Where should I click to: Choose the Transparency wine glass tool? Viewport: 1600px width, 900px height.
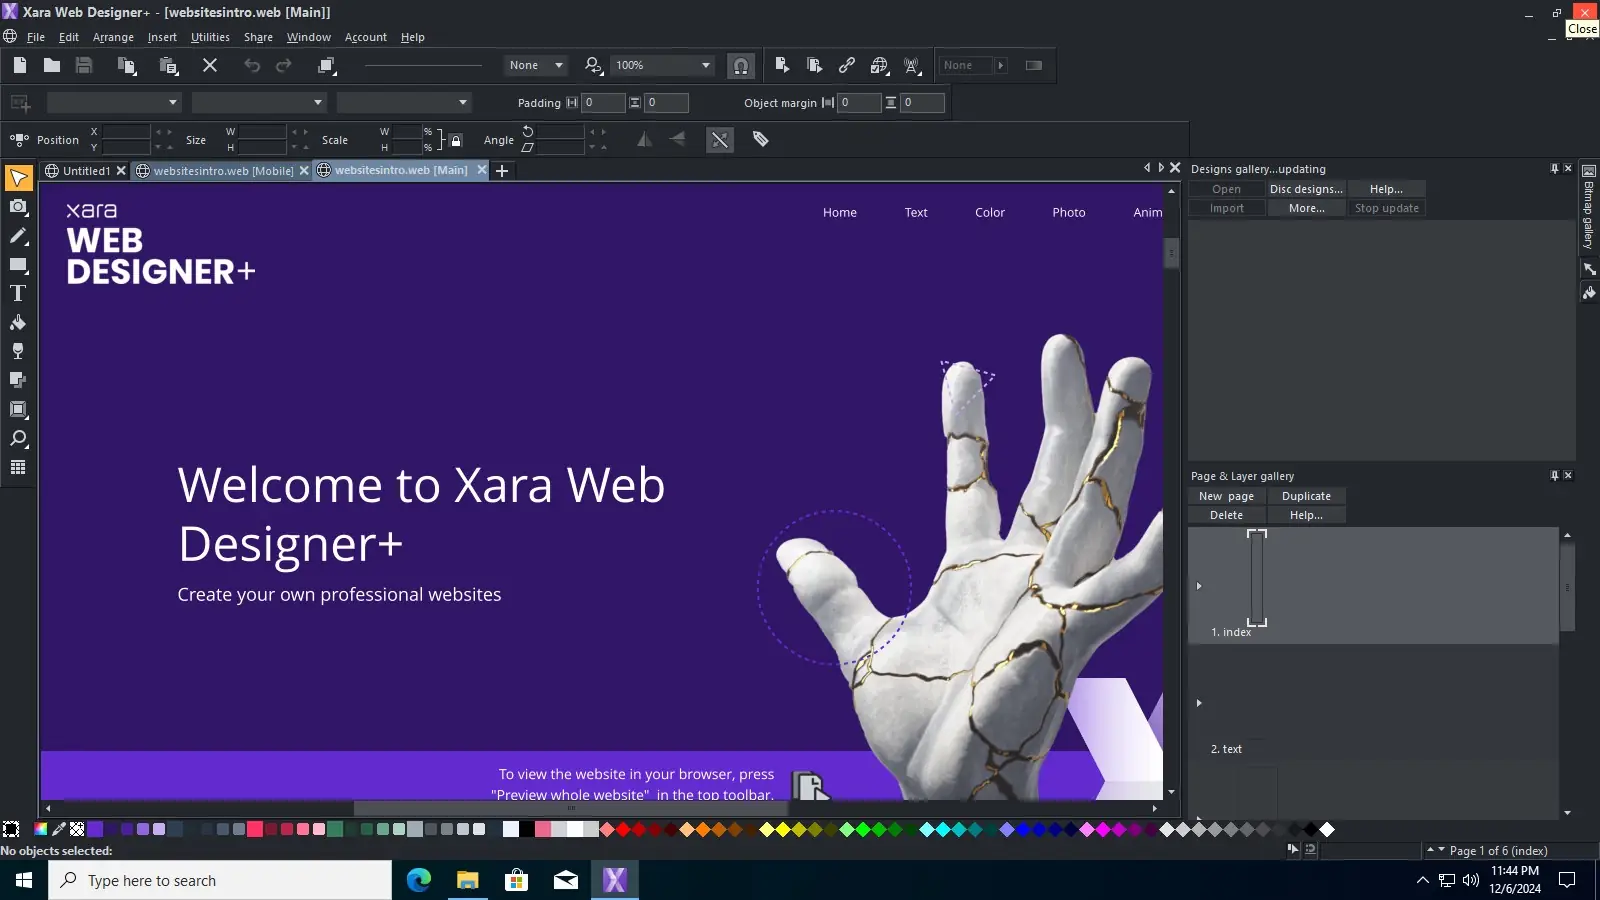click(x=18, y=352)
